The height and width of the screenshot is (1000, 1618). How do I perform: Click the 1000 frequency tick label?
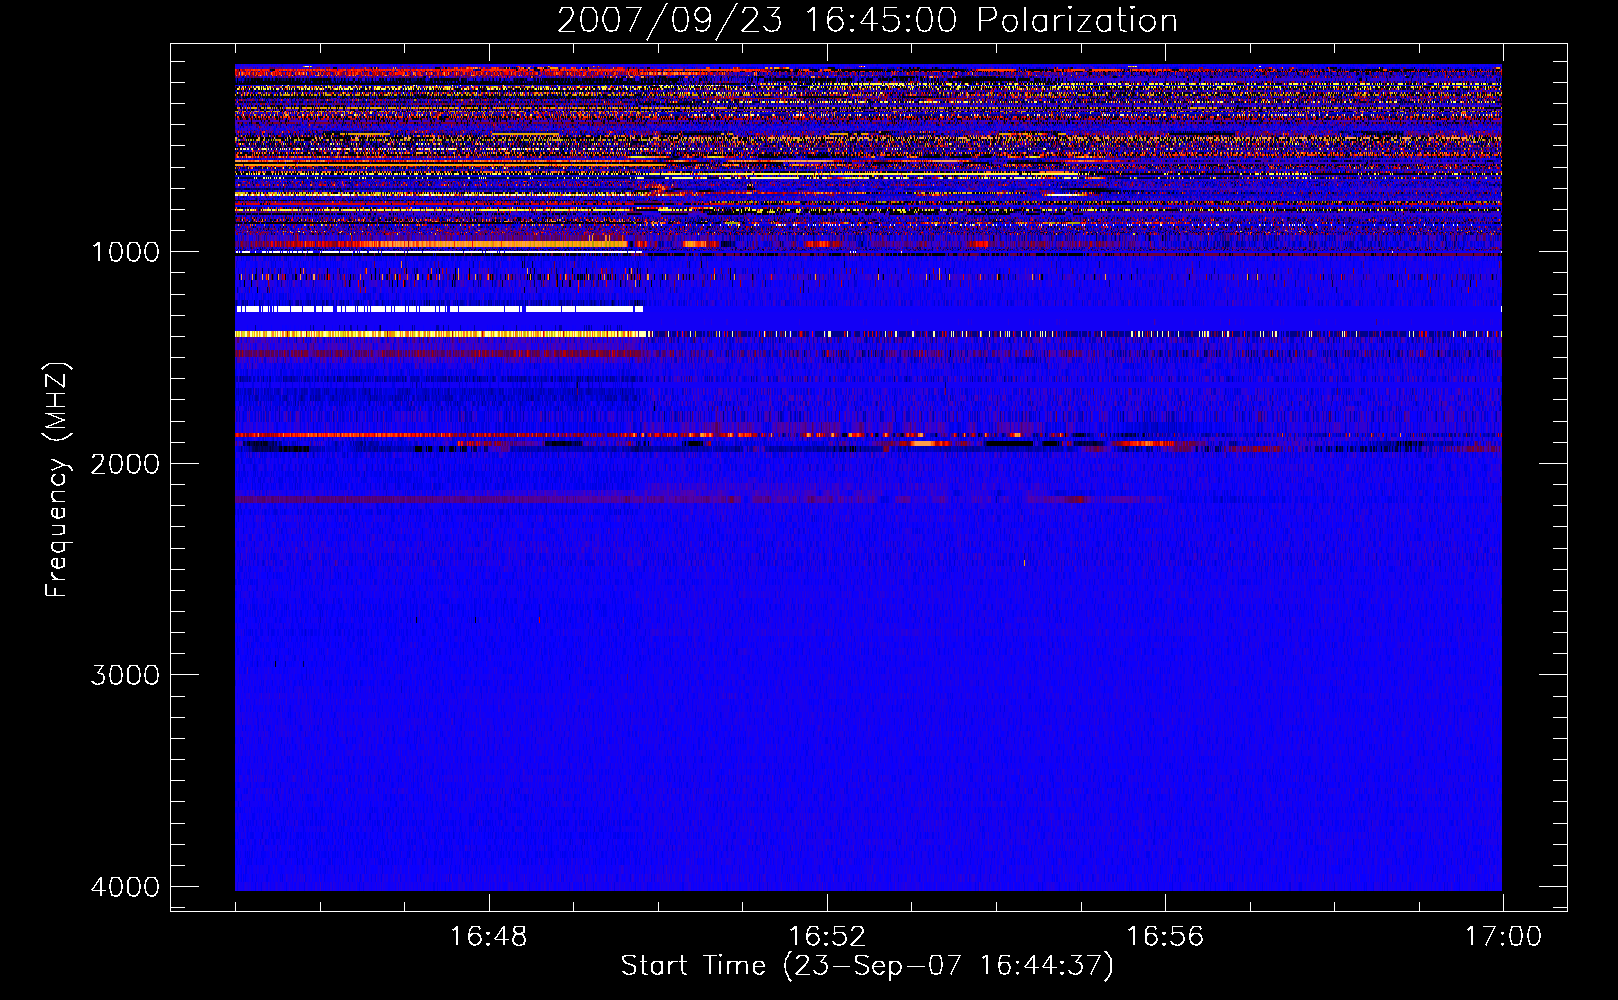click(x=125, y=252)
